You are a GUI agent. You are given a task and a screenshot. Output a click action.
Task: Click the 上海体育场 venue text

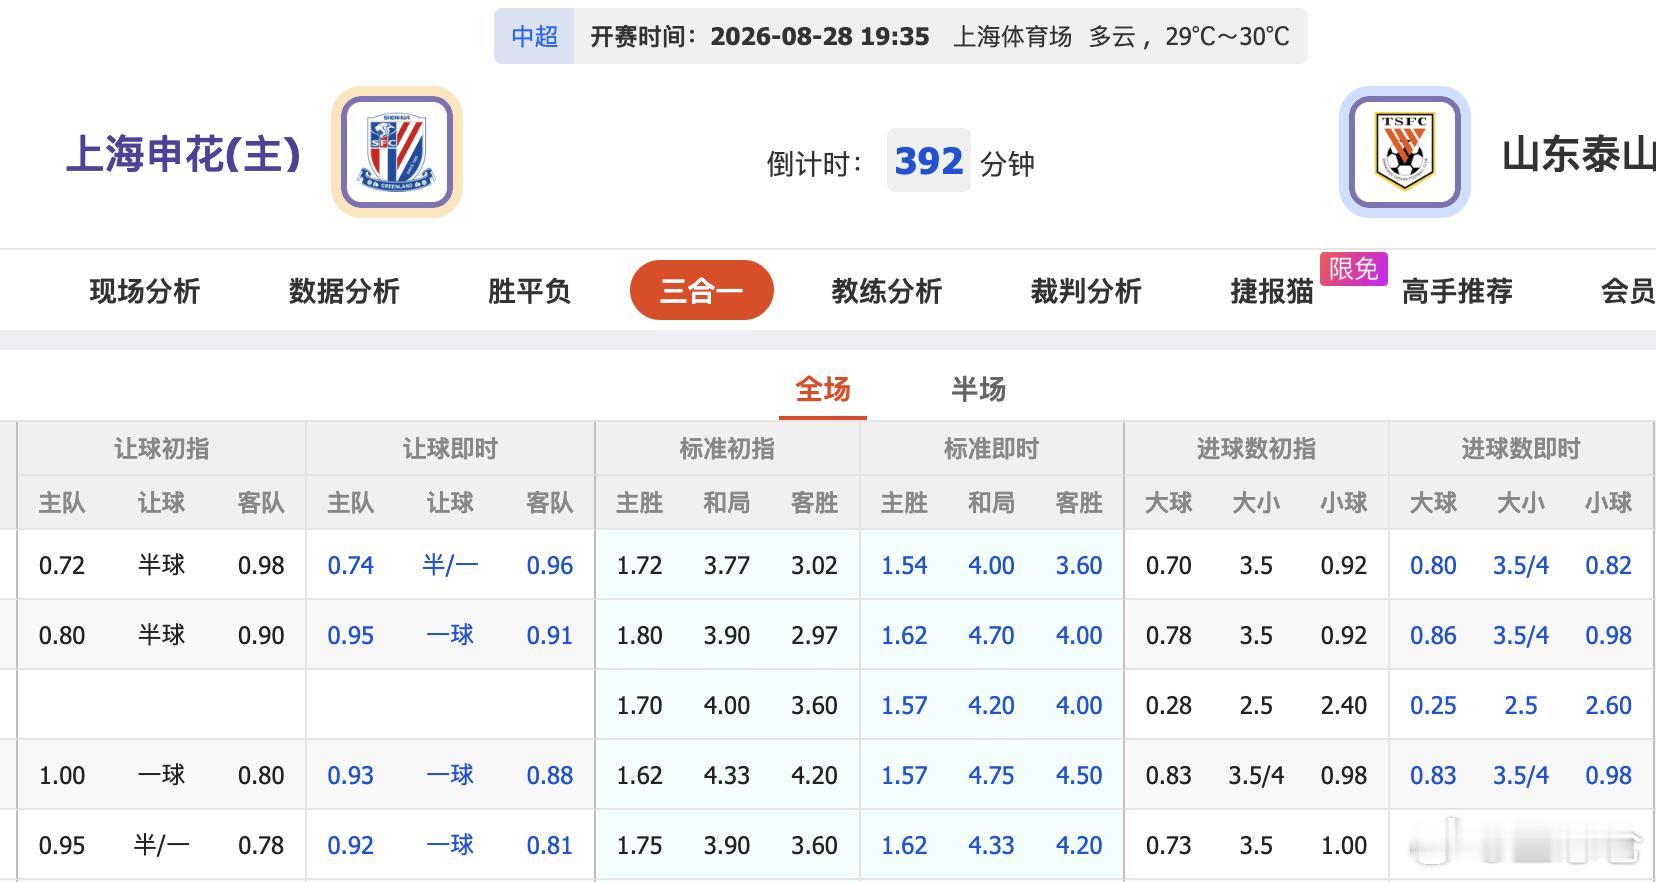point(1012,37)
